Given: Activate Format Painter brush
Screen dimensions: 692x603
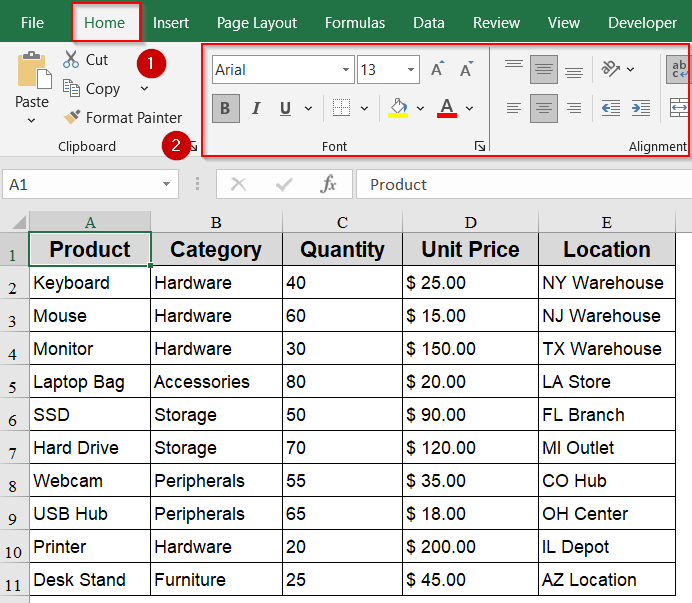Looking at the screenshot, I should click(71, 117).
